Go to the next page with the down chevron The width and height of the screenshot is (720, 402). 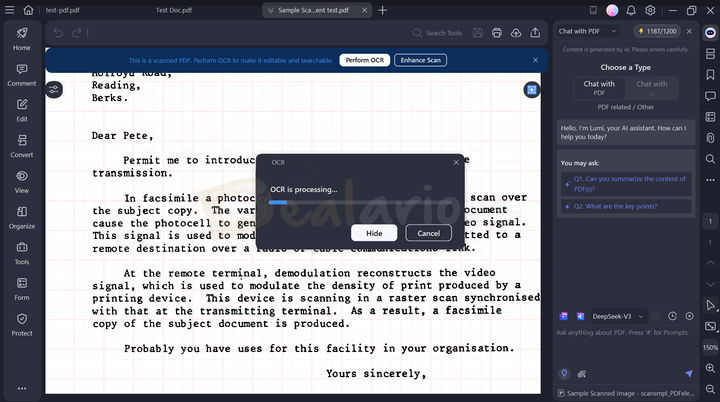(x=710, y=284)
